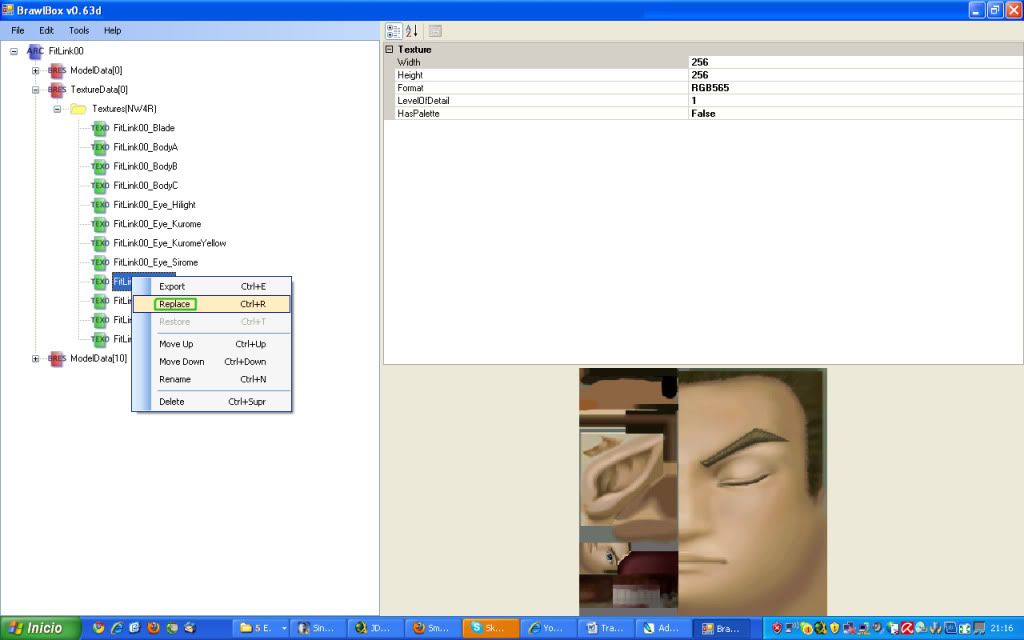Click the TEX0 icon of FitLink00_Blade
The image size is (1024, 640).
pos(100,128)
